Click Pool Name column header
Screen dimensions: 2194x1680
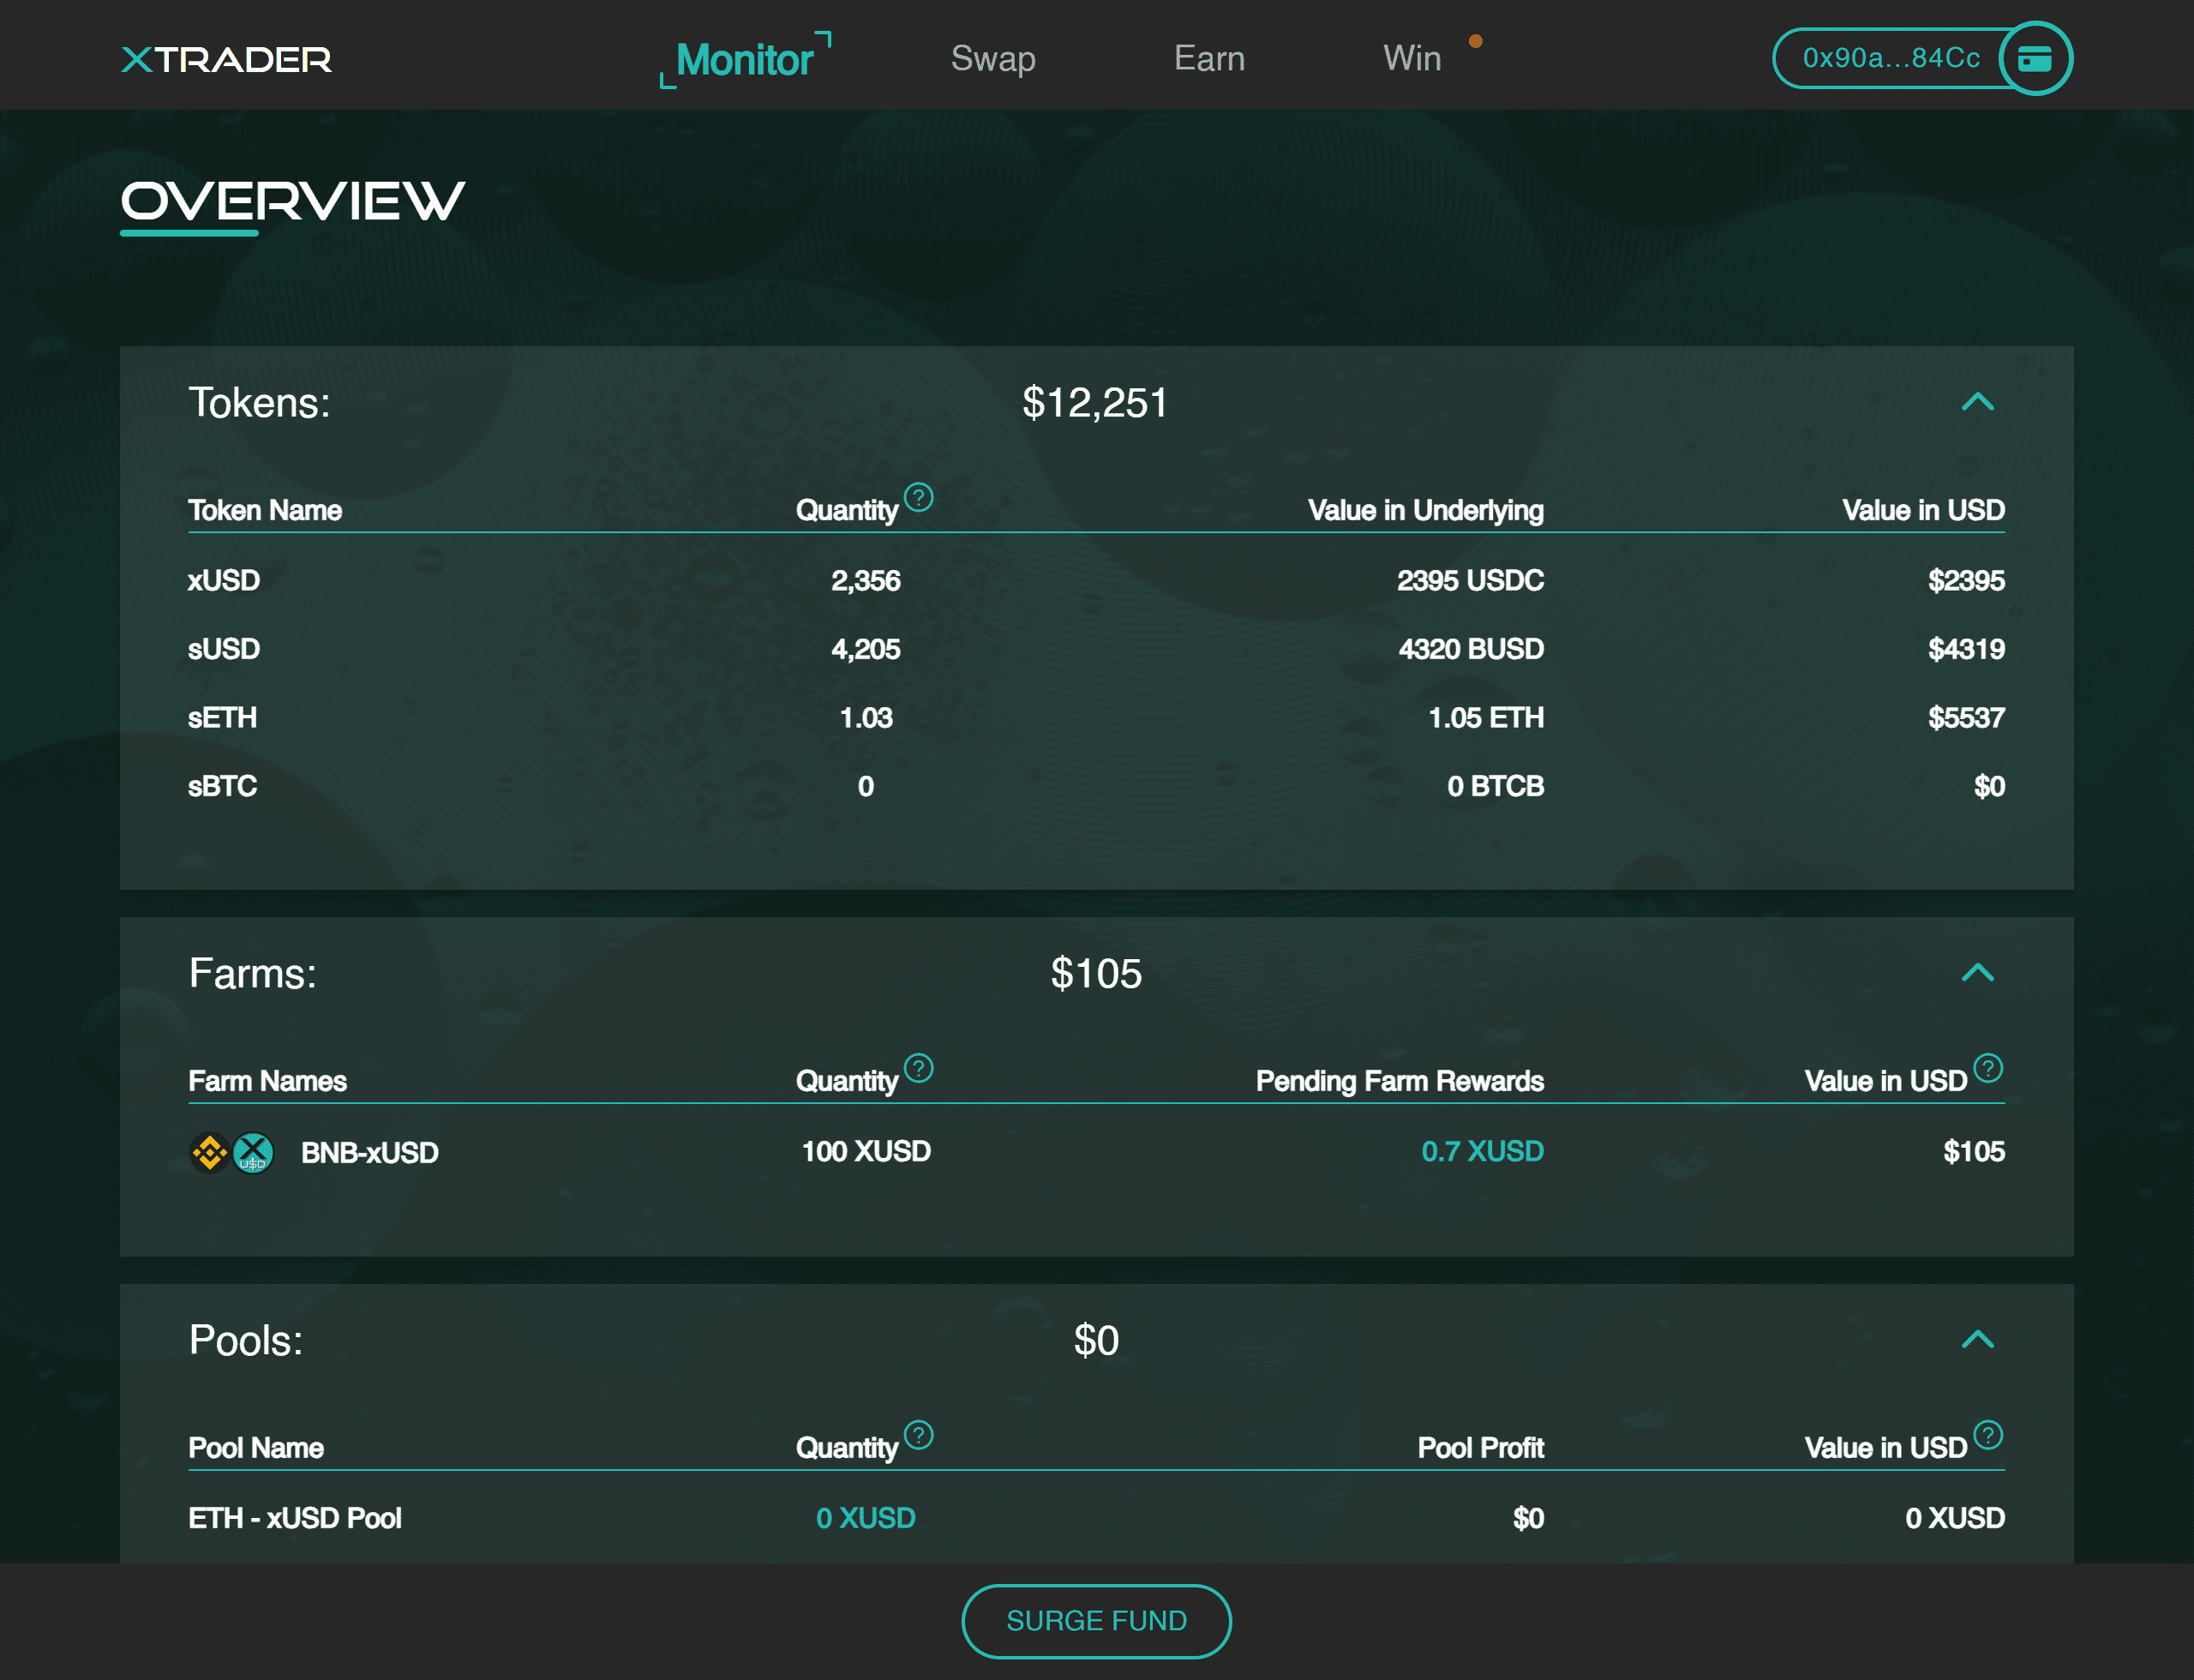256,1448
